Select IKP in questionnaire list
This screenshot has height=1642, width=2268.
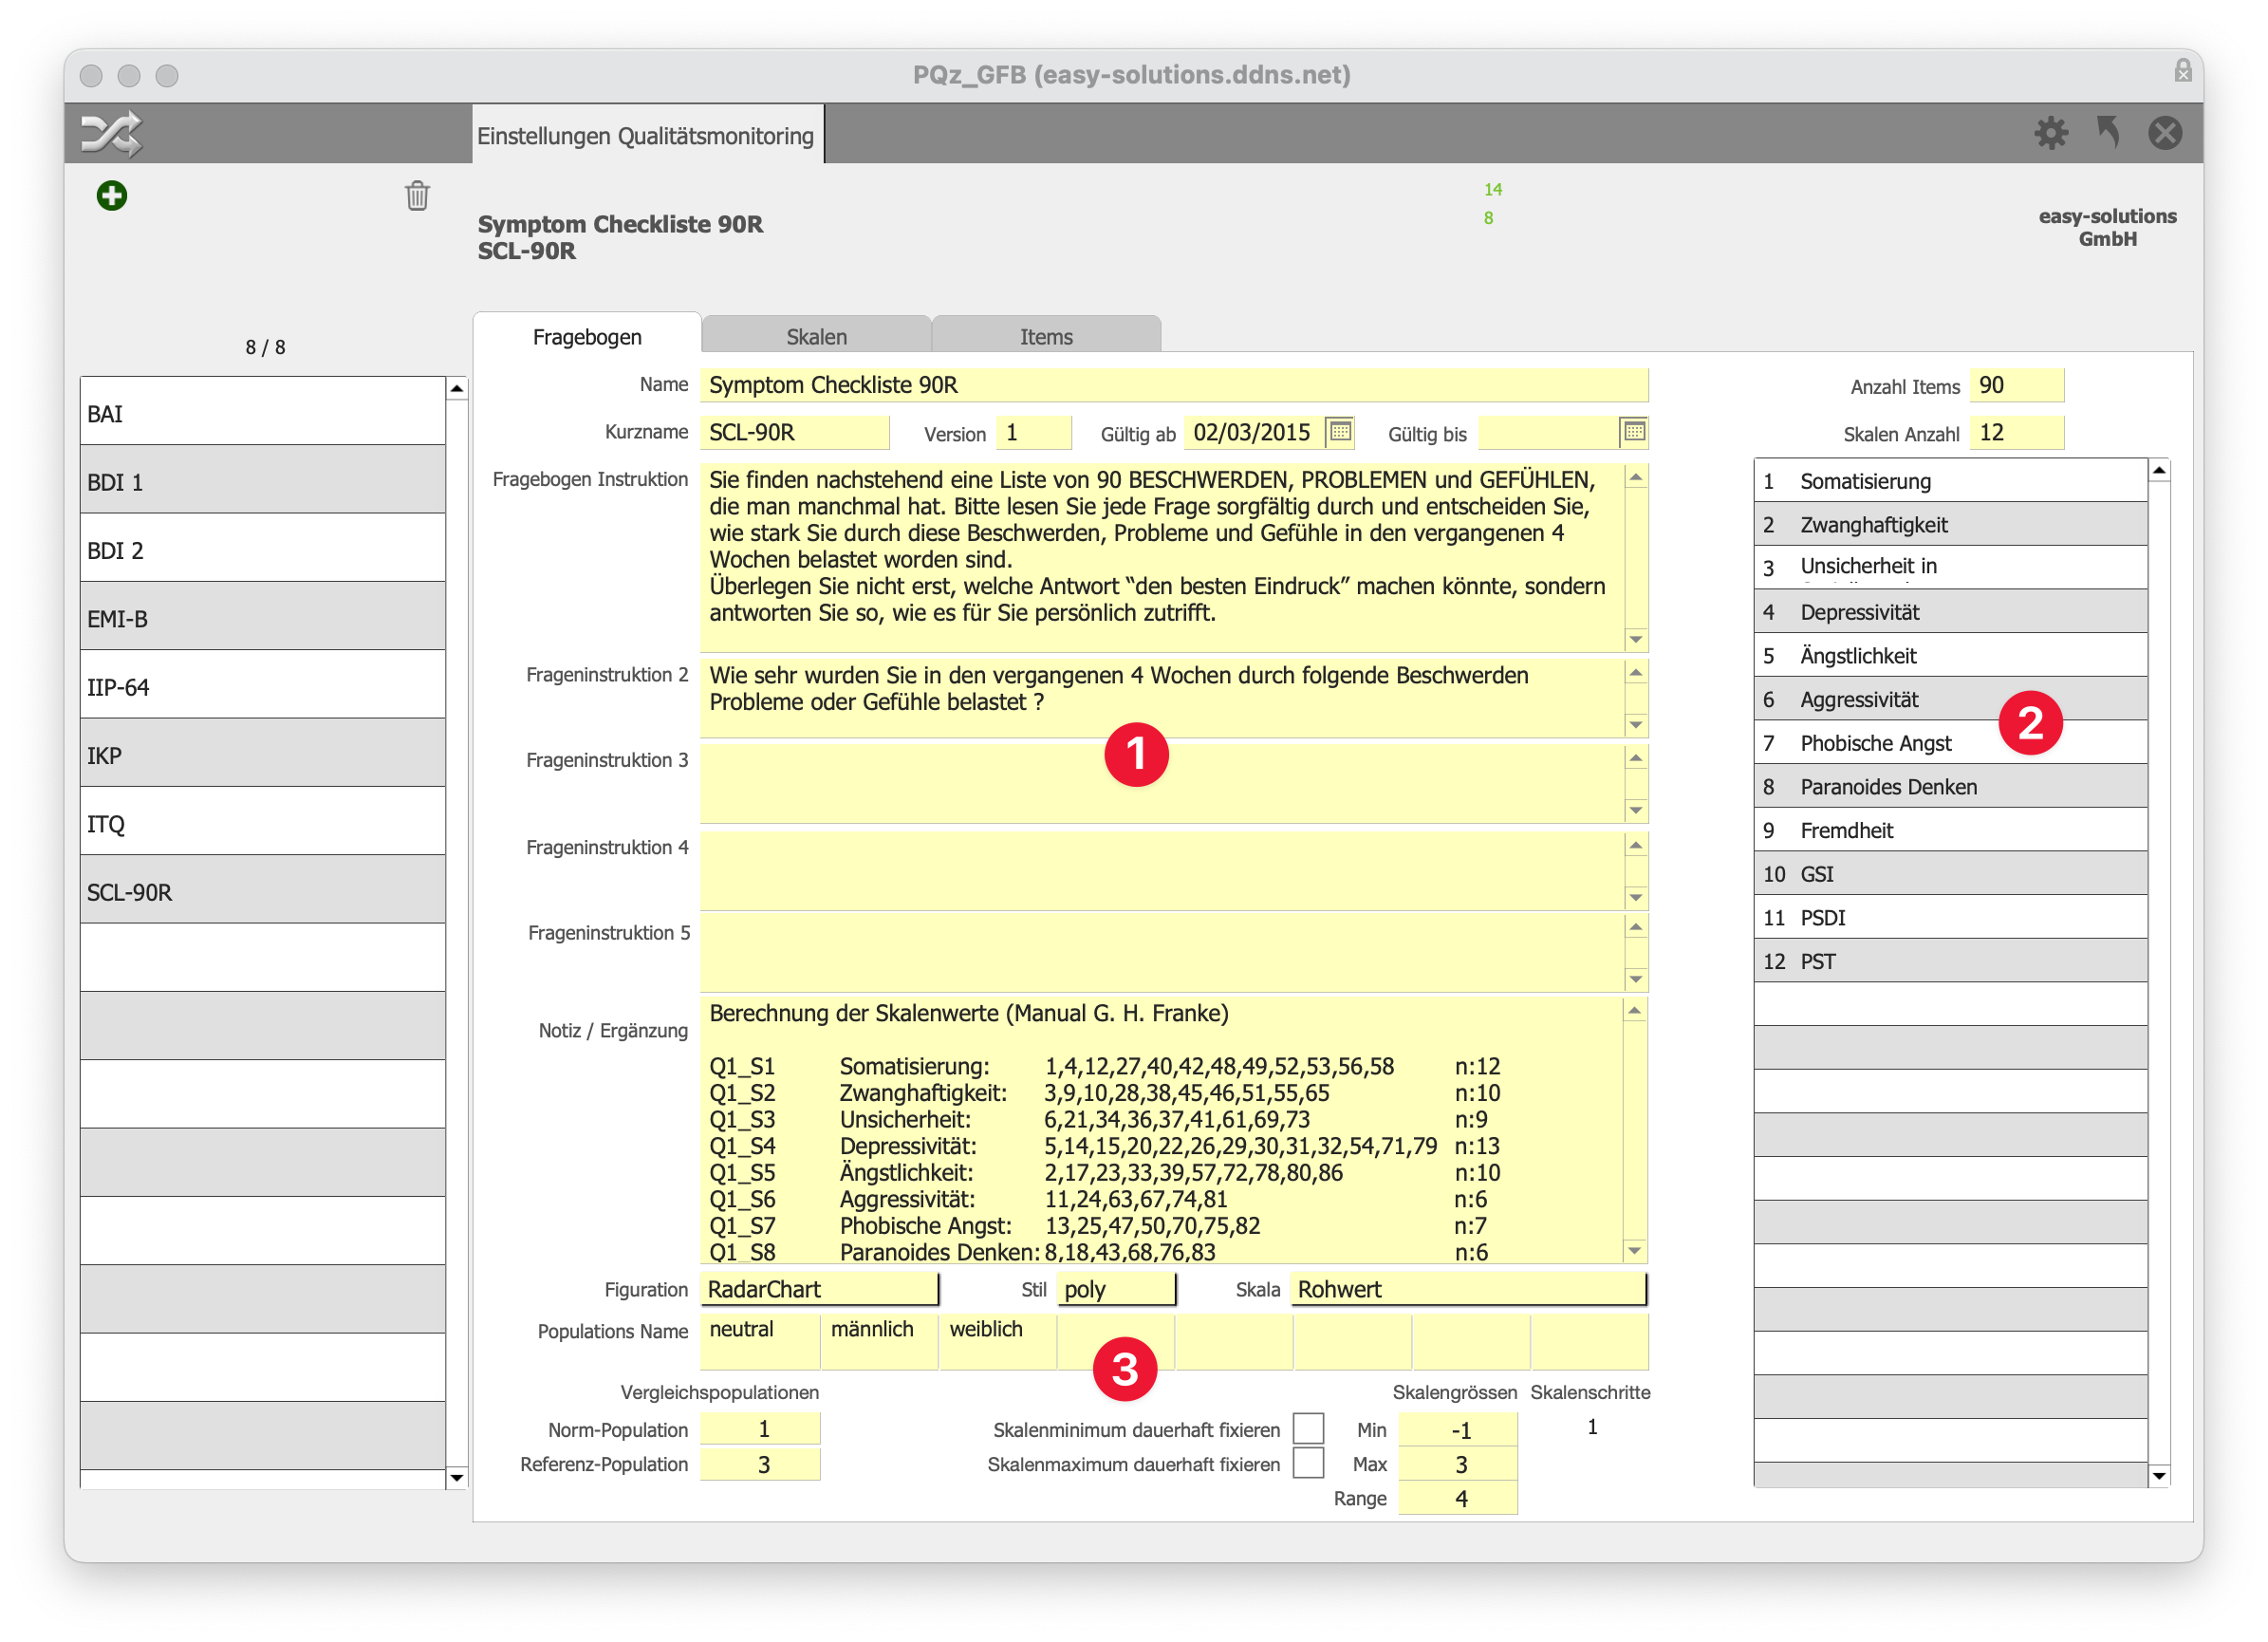(262, 754)
